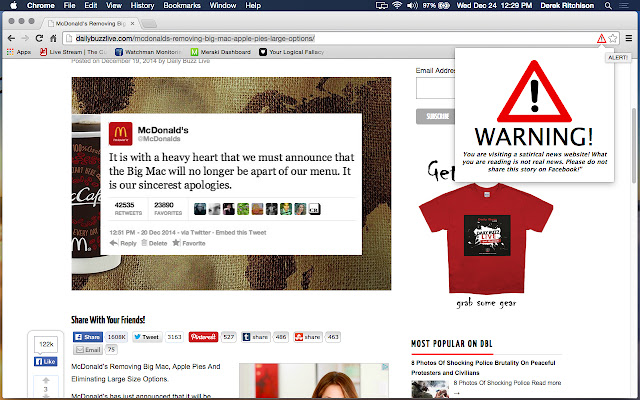Click the red warning triangle extension icon
This screenshot has height=400, width=640.
[601, 38]
